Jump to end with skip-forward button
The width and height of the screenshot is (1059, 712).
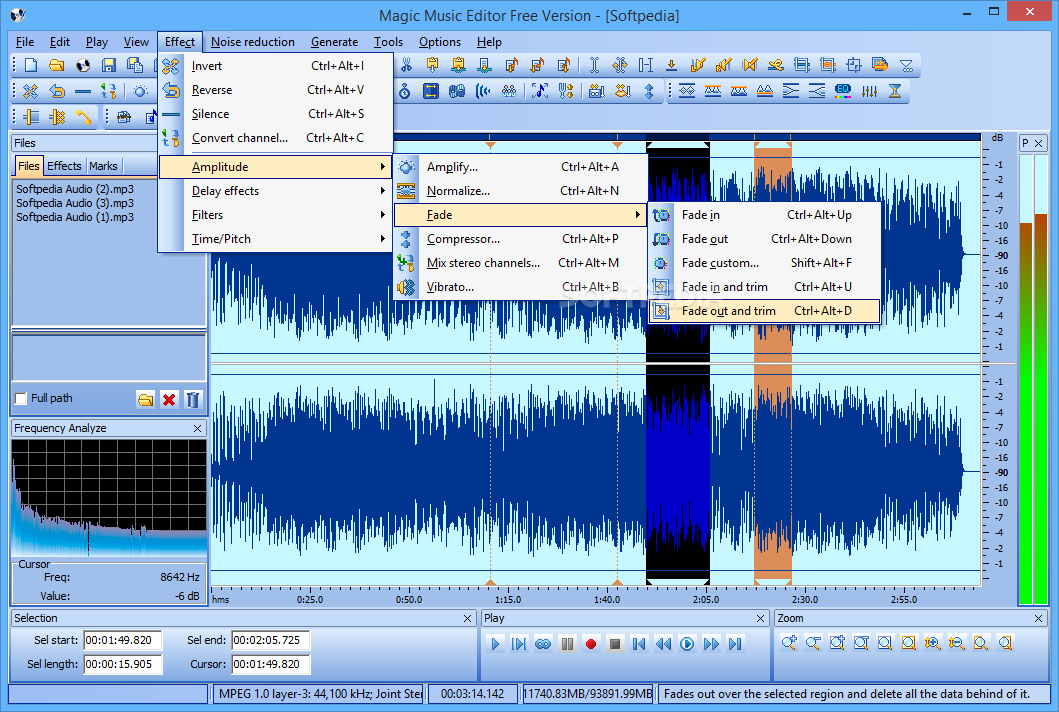(x=735, y=644)
